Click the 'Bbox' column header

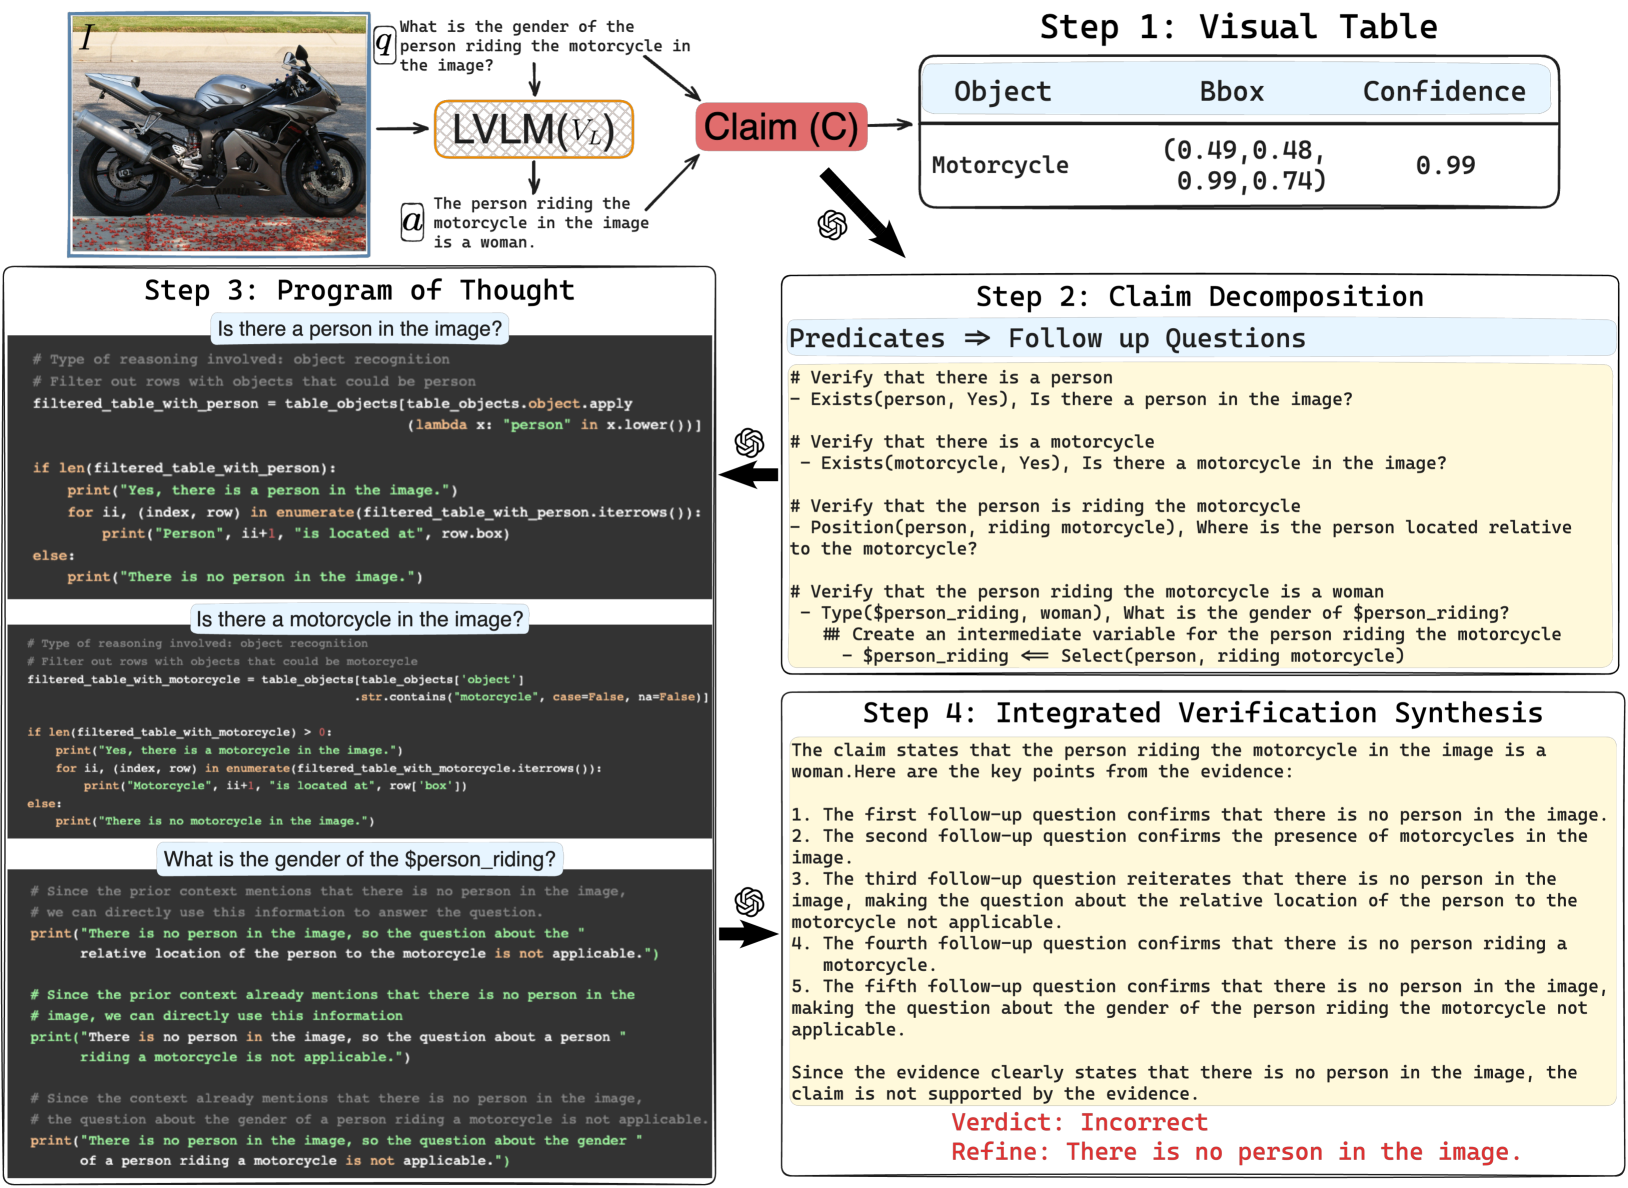click(1231, 91)
